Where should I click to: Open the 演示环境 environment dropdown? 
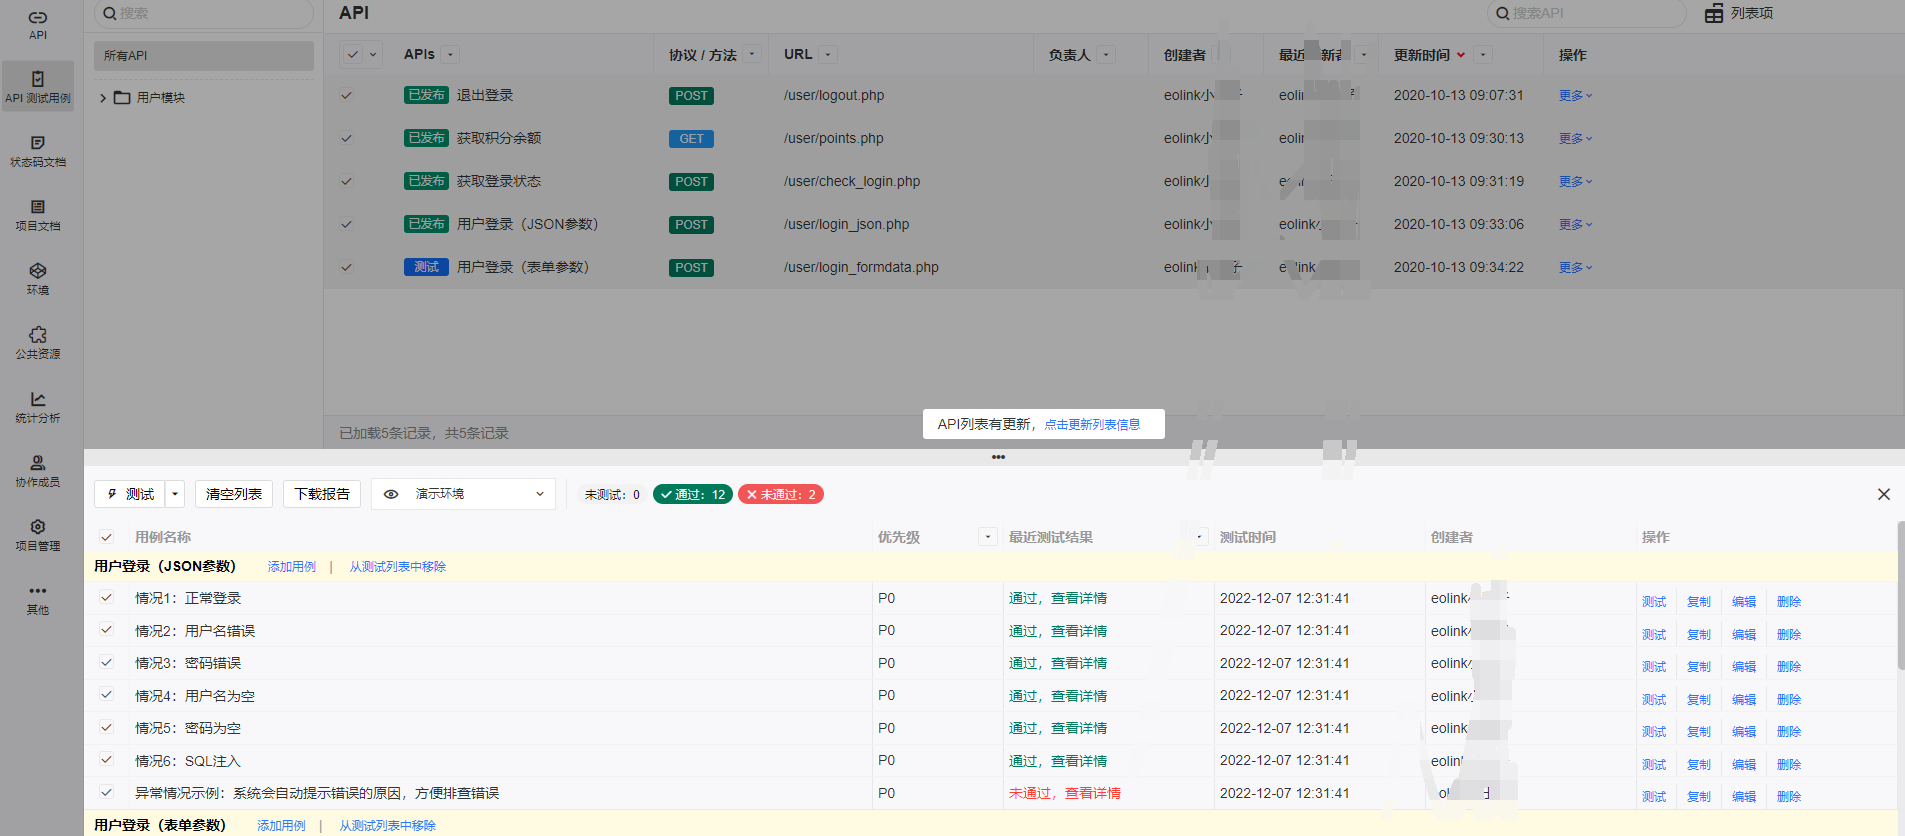tap(463, 494)
